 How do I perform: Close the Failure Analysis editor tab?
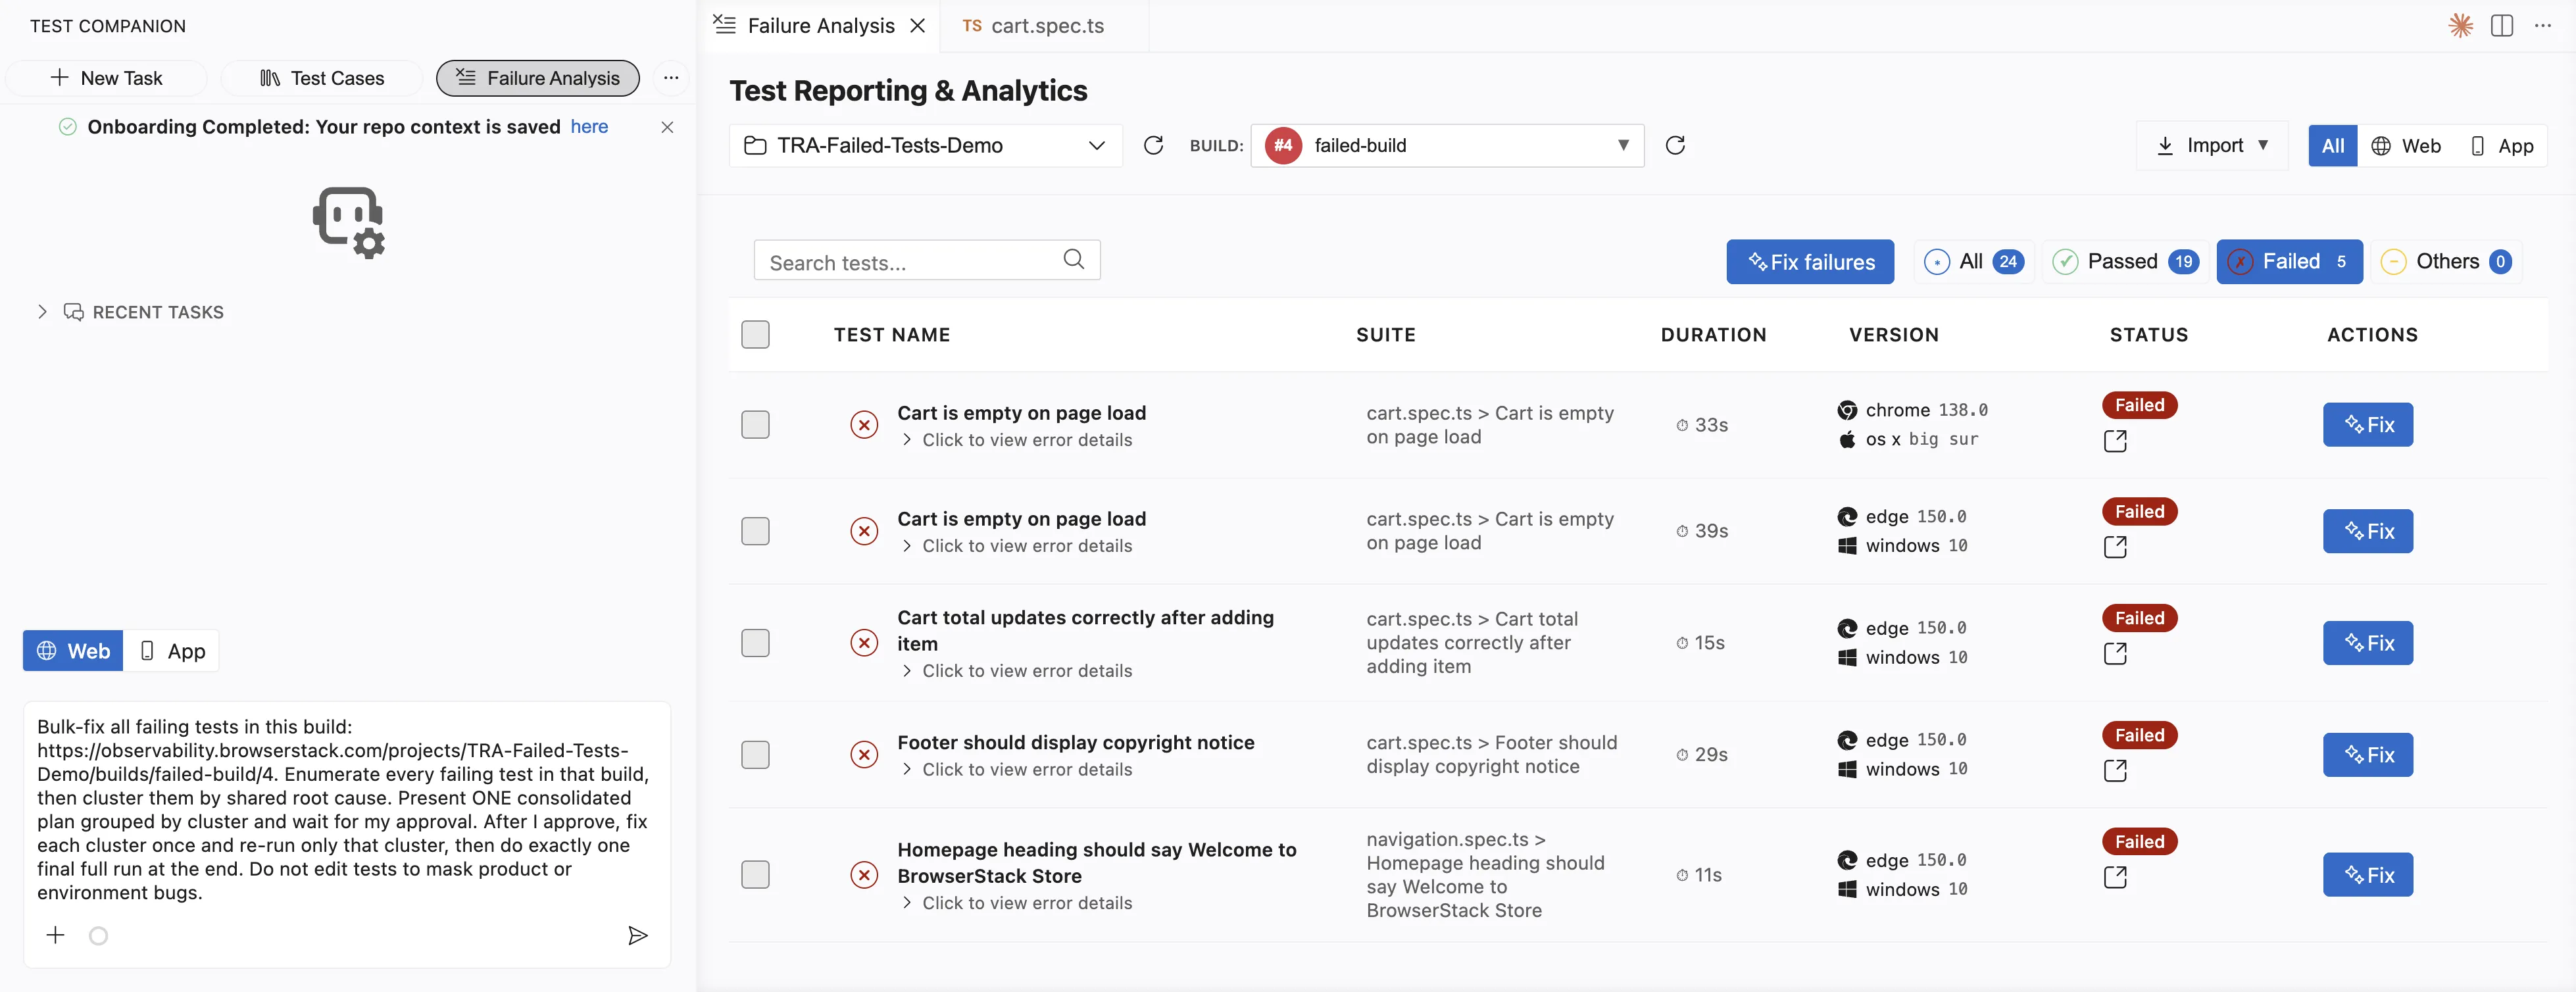917,26
